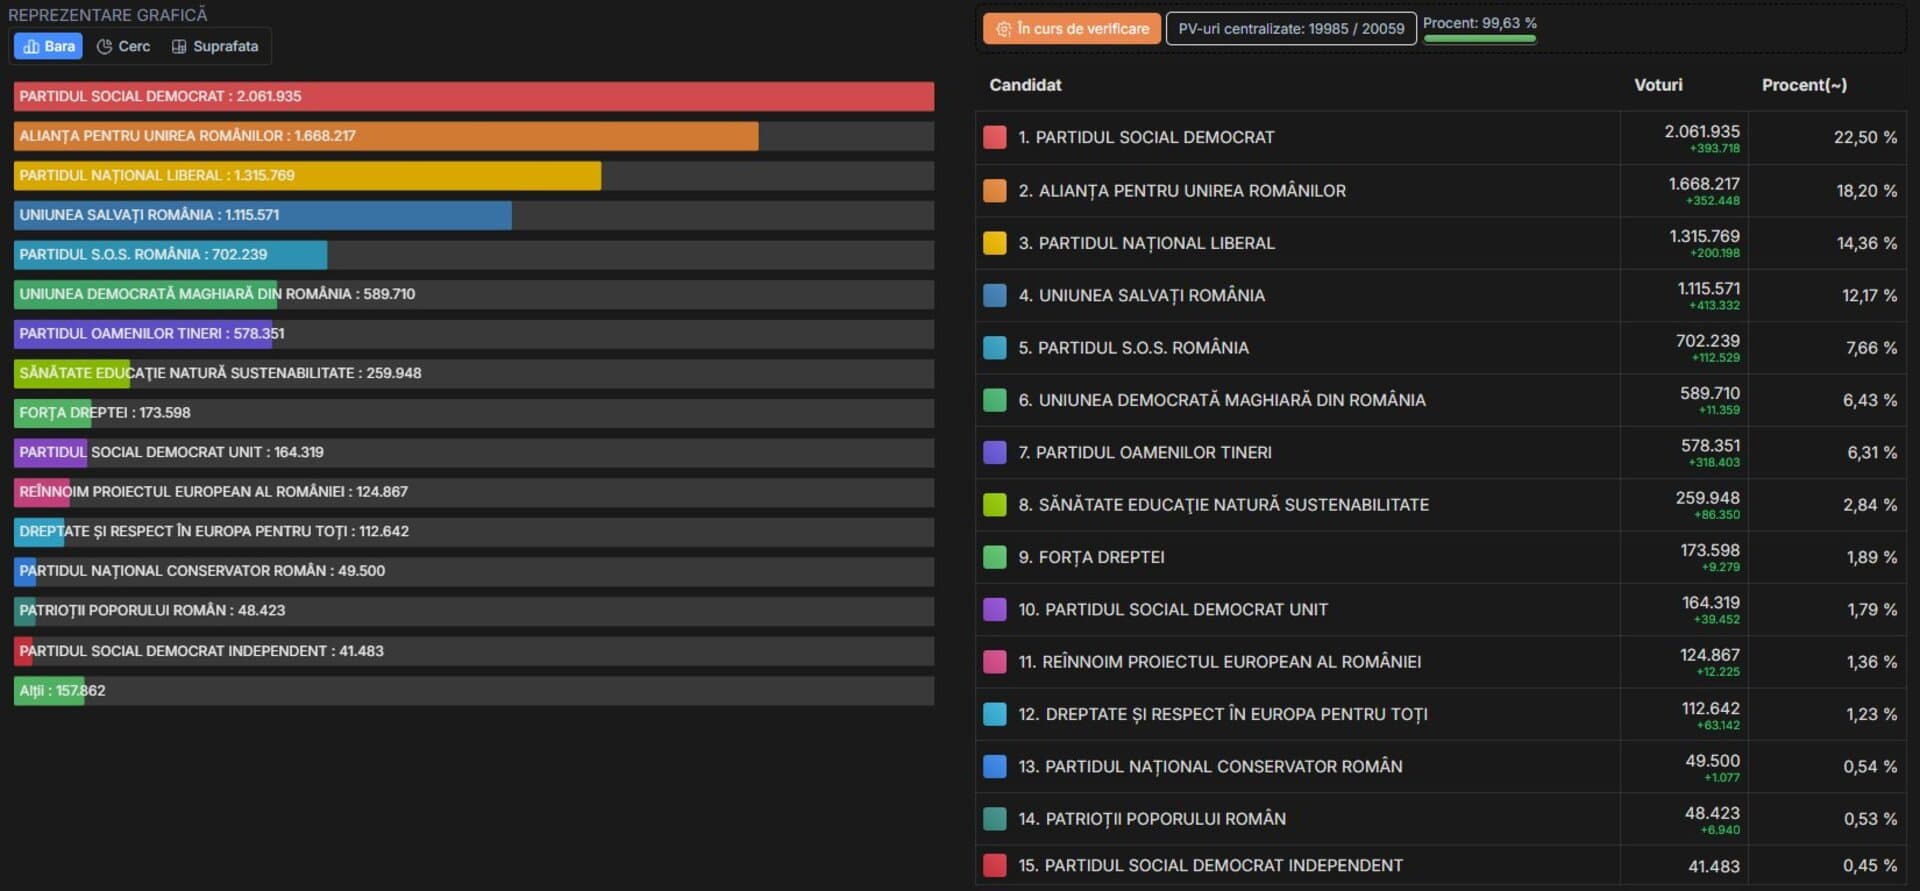1920x891 pixels.
Task: Click the red swatch for Partidul Social Democrat
Action: [994, 138]
